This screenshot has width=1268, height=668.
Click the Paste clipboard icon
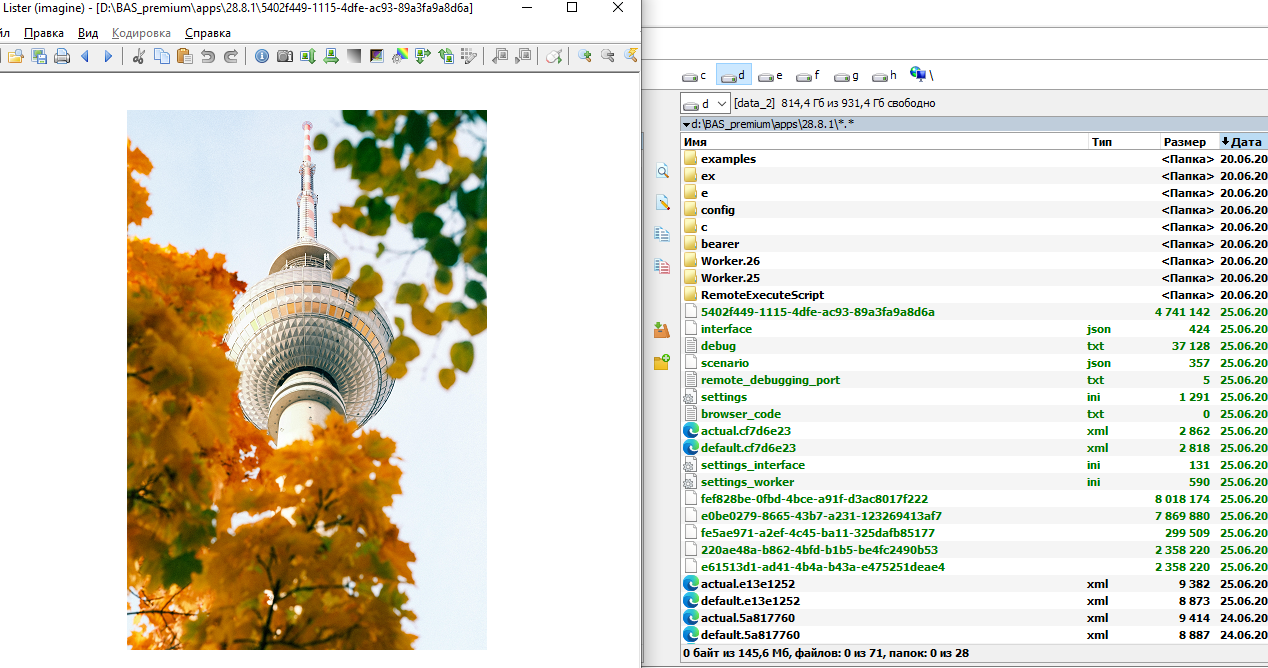(x=184, y=56)
